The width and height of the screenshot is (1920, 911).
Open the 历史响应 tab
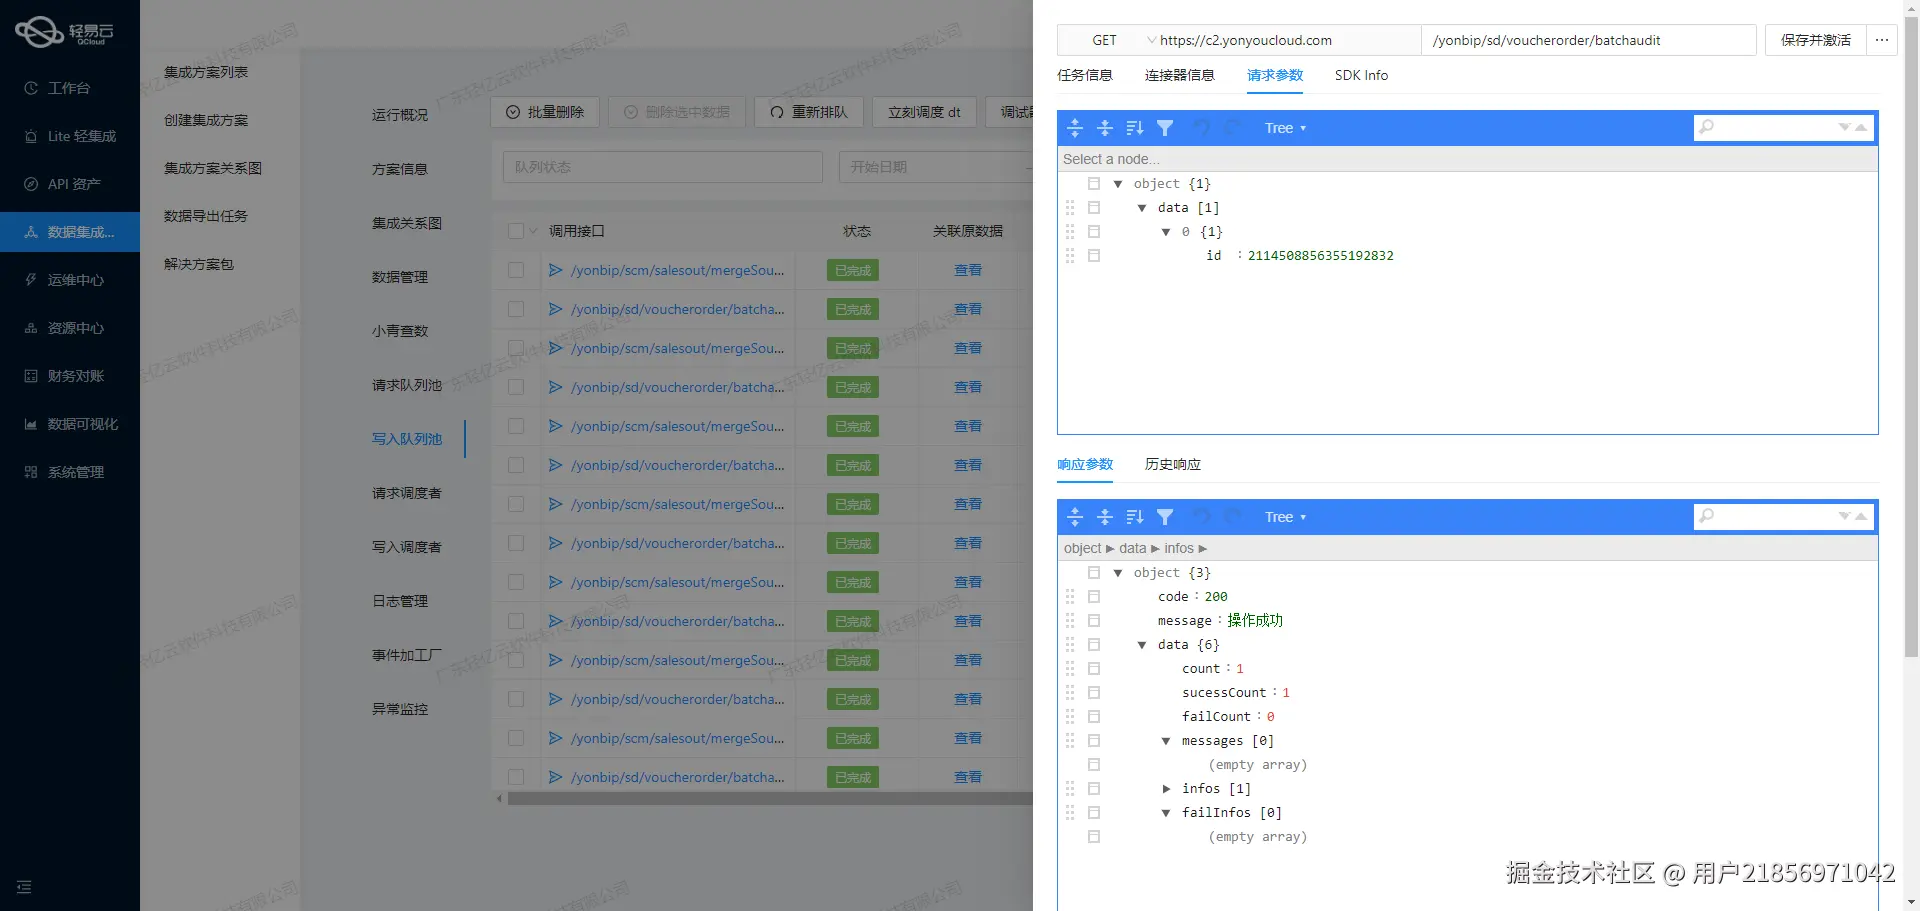coord(1171,464)
